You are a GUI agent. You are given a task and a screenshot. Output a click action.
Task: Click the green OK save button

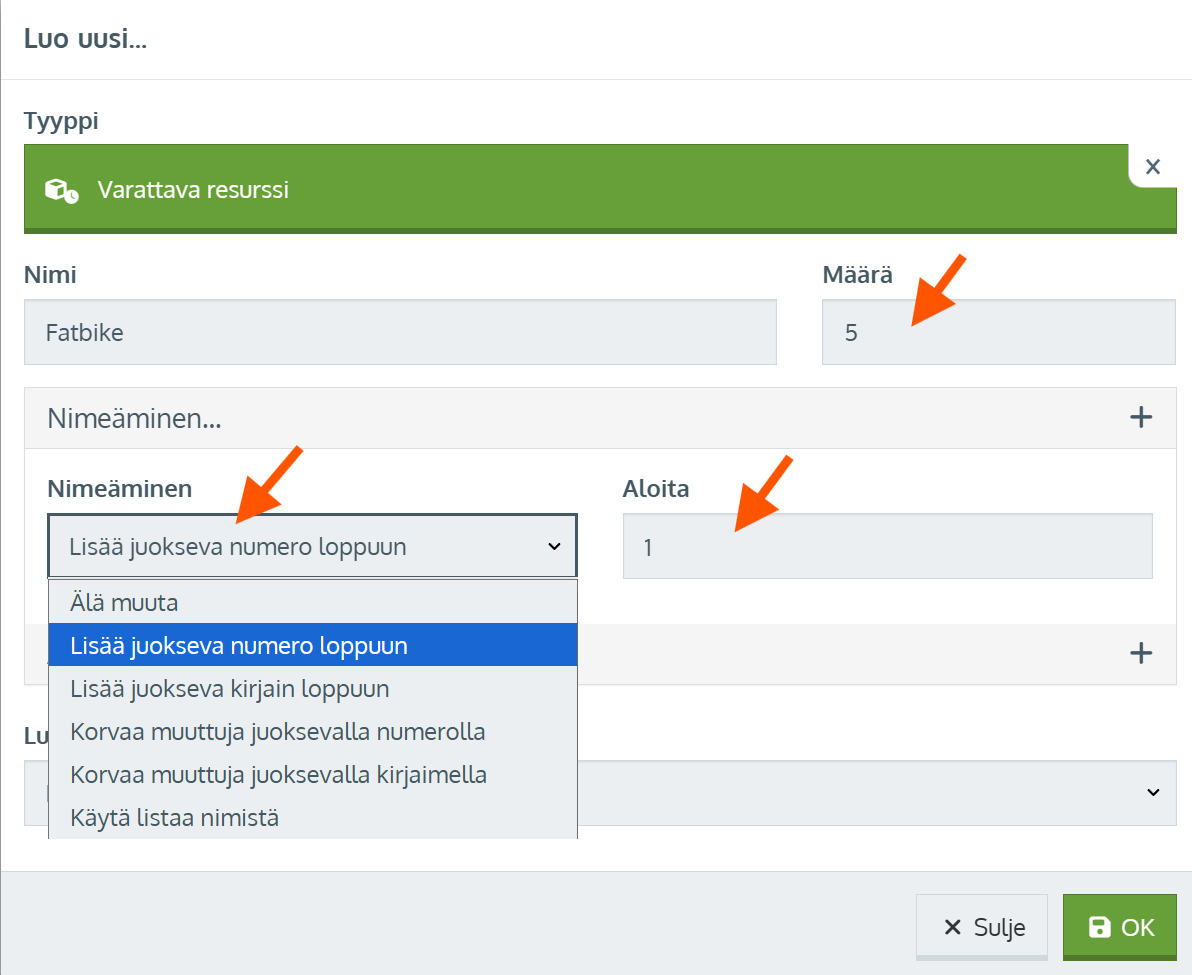(1119, 927)
